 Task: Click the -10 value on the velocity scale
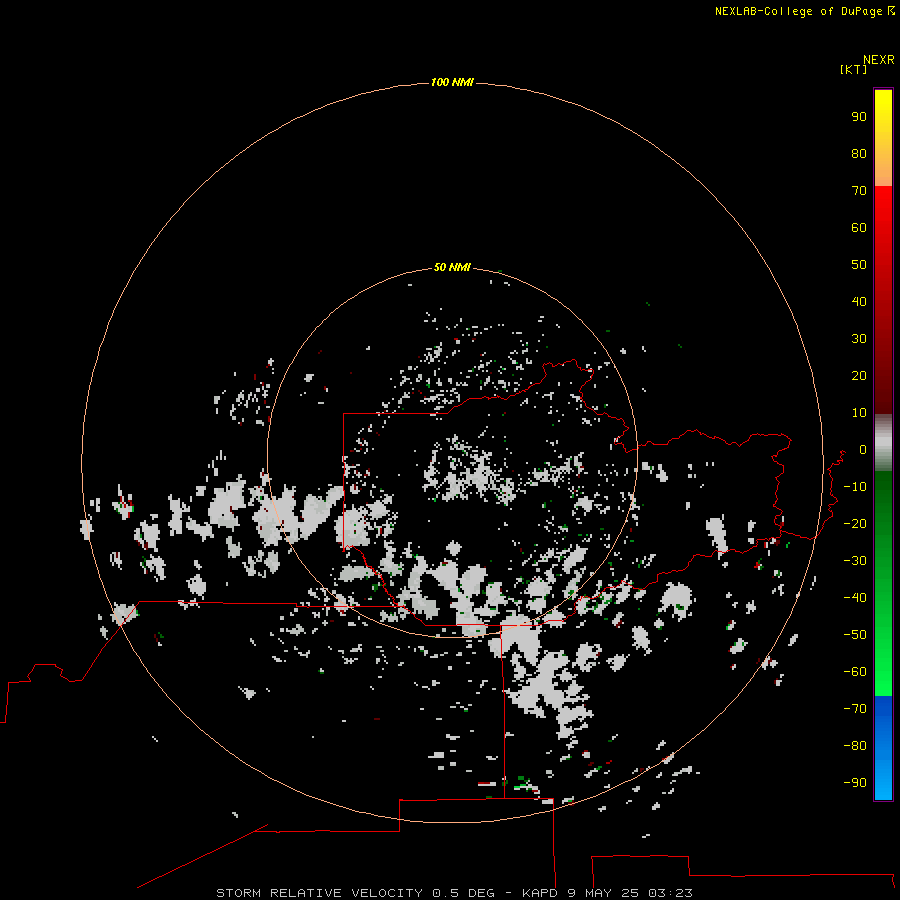tap(855, 487)
